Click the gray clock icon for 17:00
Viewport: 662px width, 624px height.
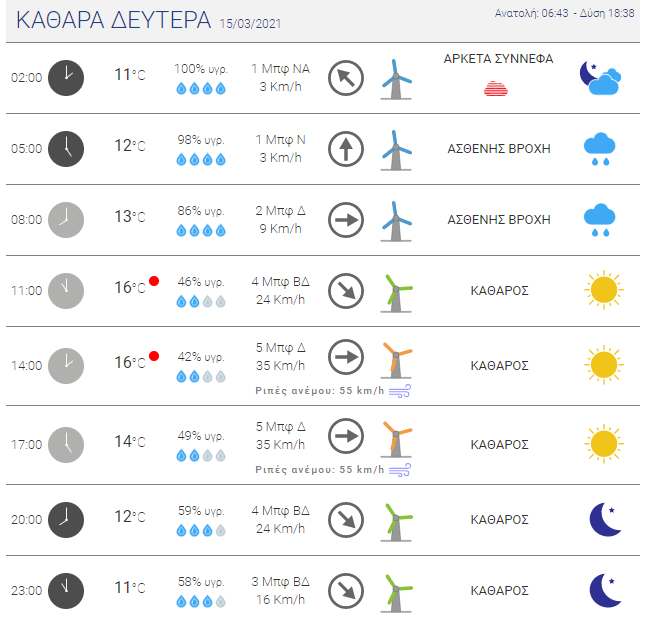pos(66,445)
